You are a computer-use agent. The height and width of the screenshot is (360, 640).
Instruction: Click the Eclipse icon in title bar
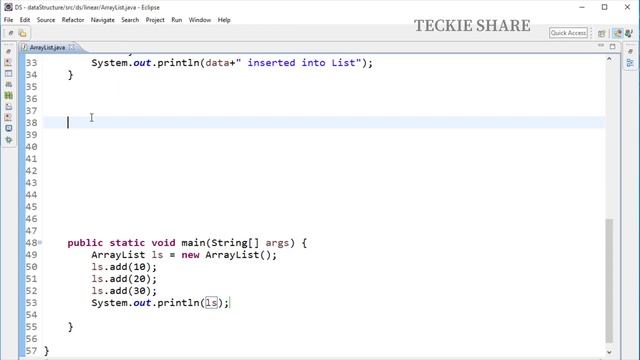pyautogui.click(x=8, y=7)
